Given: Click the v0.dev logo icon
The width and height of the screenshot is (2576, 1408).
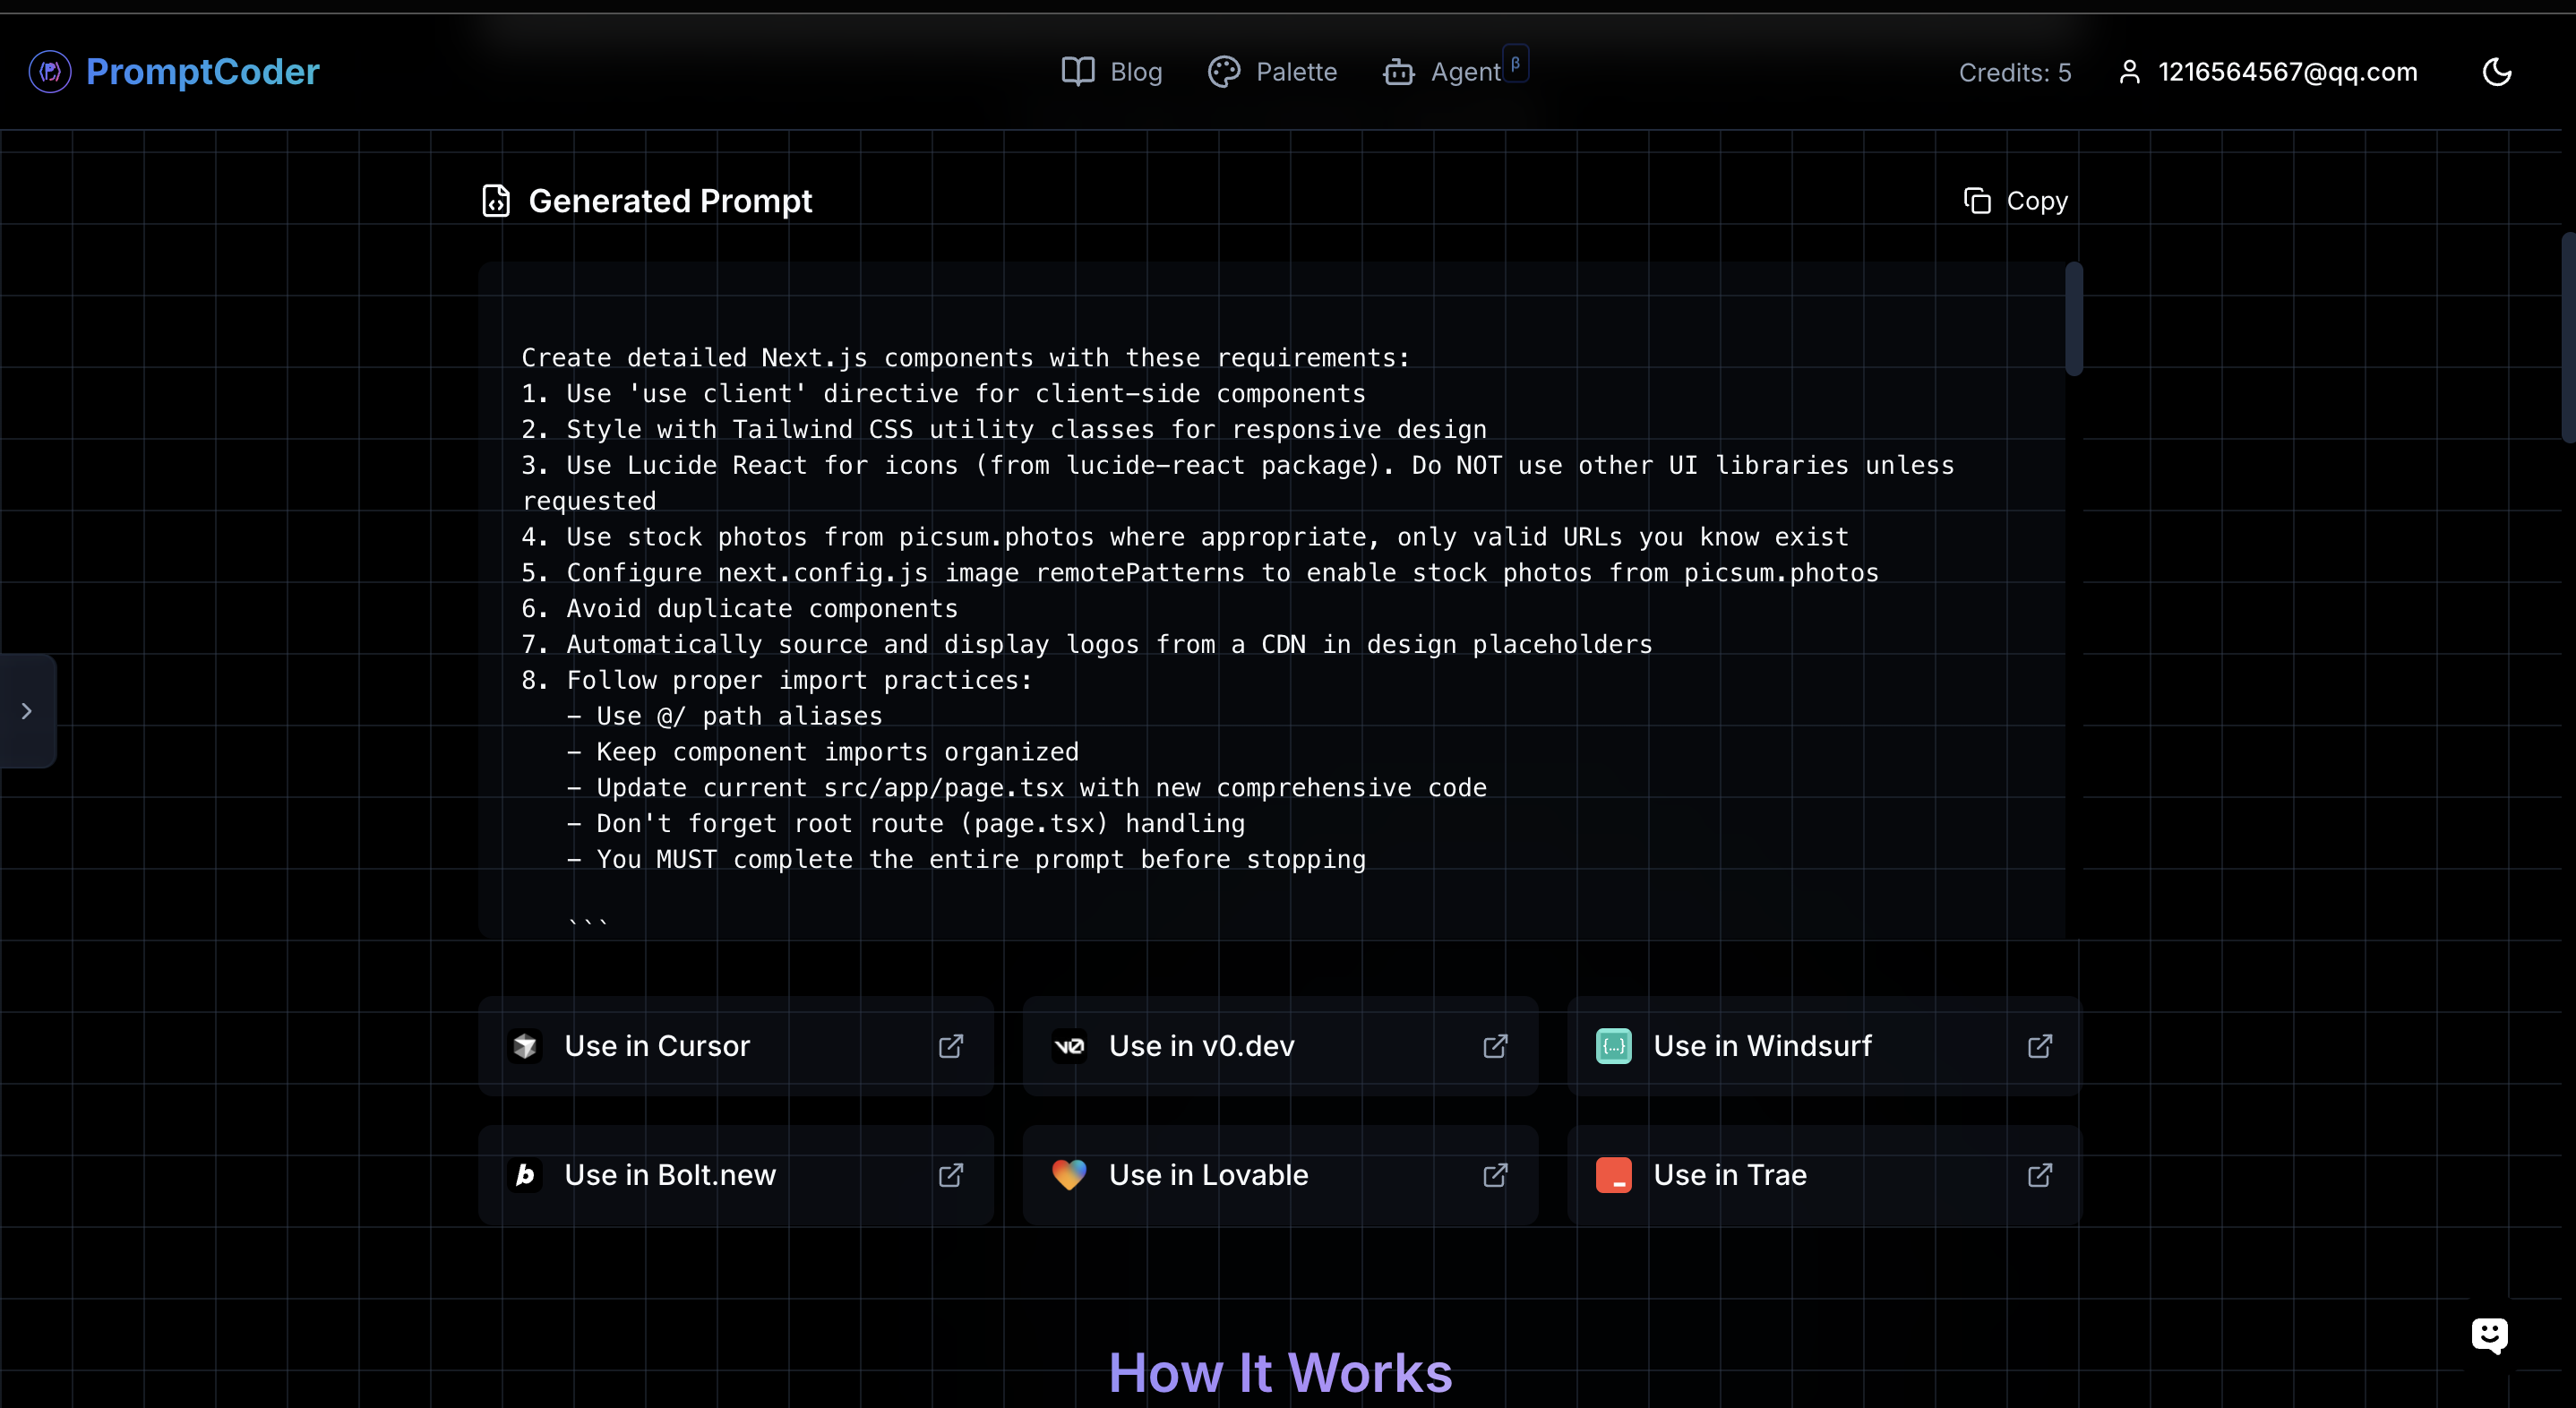Looking at the screenshot, I should [x=1069, y=1046].
